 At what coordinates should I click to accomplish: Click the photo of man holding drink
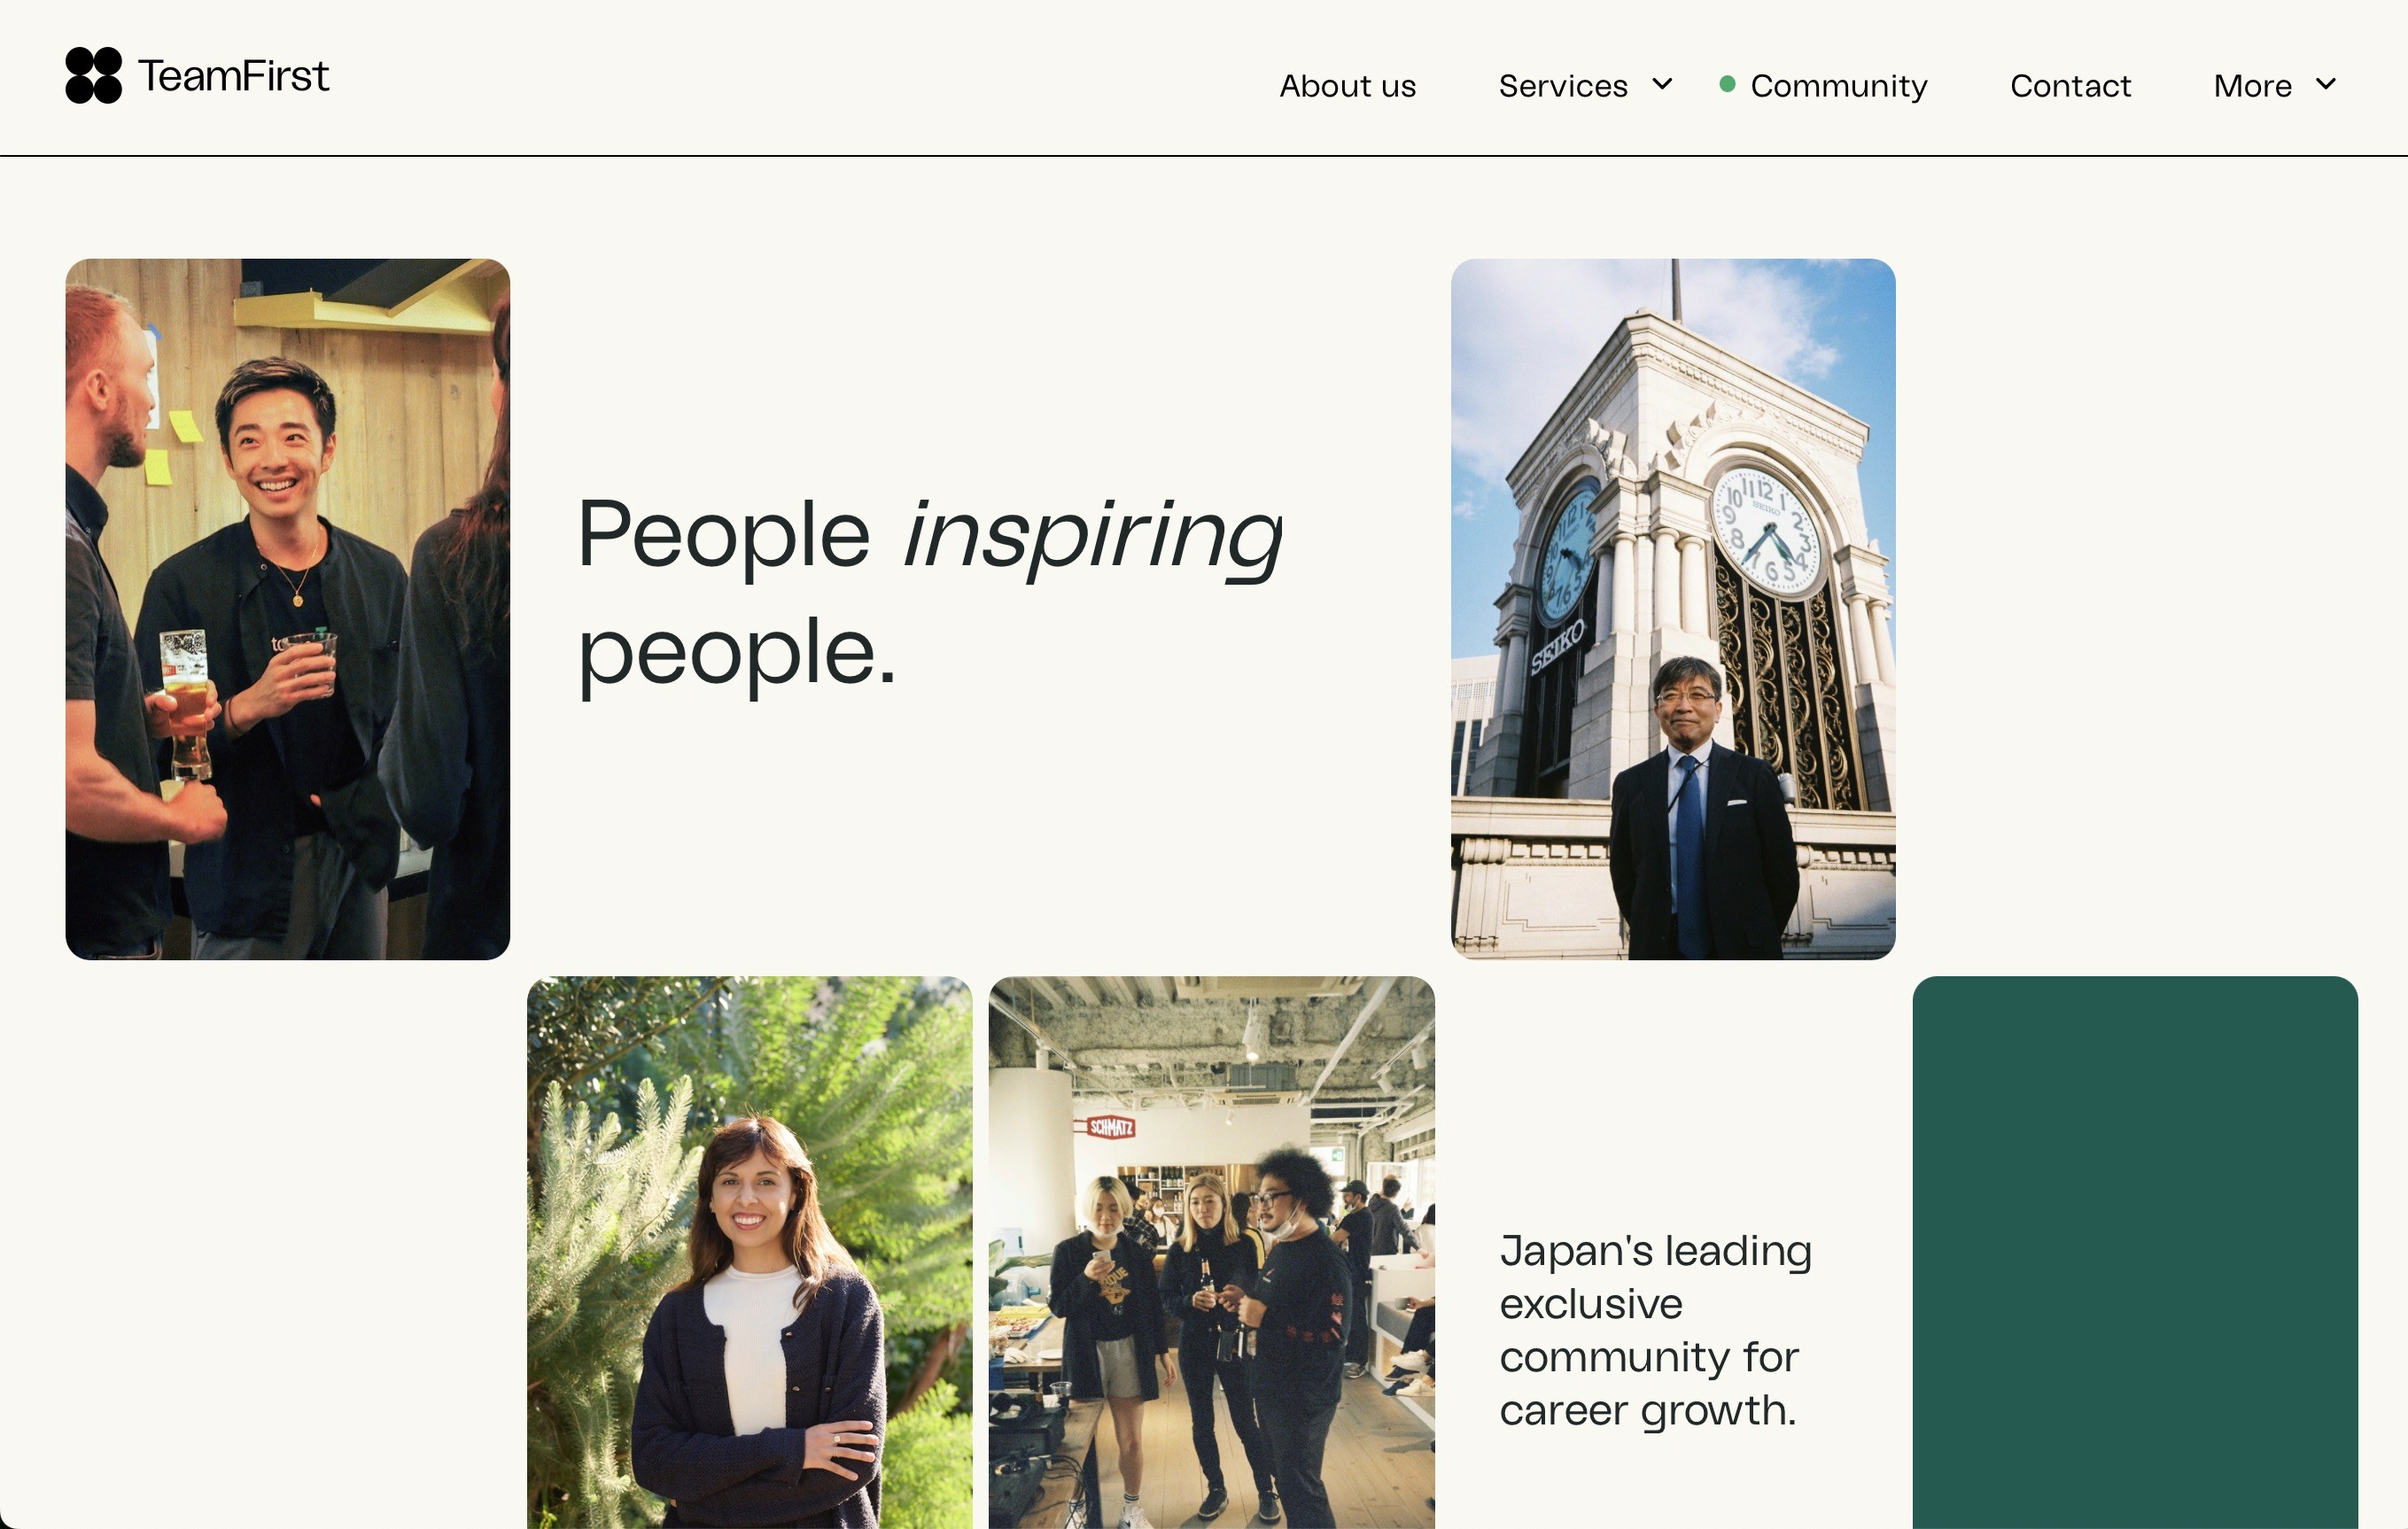click(x=287, y=608)
